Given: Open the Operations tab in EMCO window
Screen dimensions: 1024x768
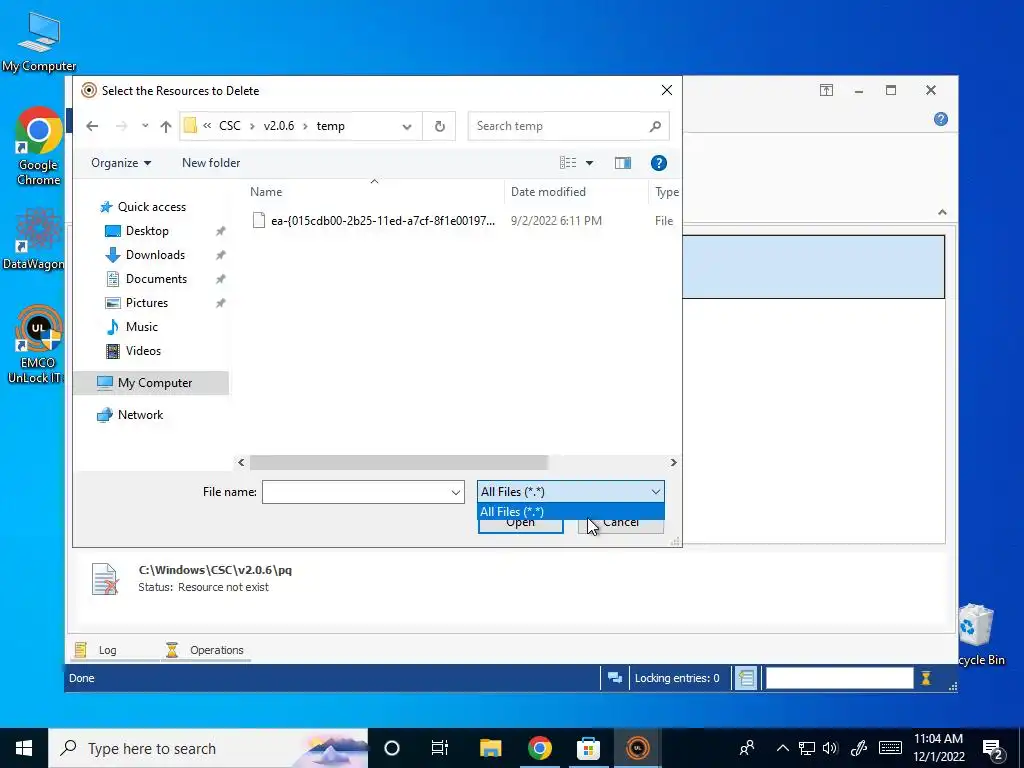Looking at the screenshot, I should (x=205, y=650).
